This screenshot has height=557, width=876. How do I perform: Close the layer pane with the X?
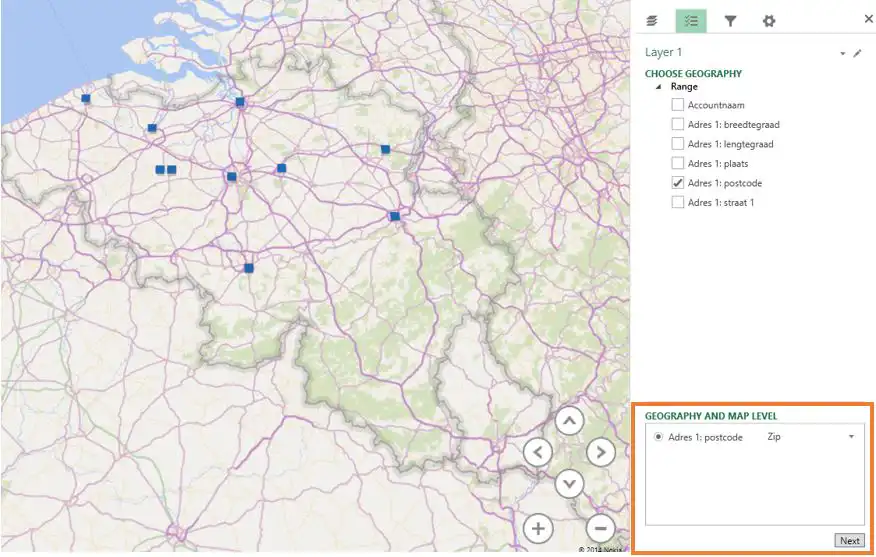[x=868, y=19]
